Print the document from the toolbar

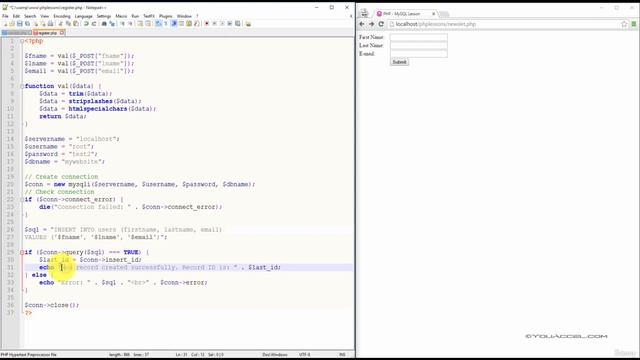pyautogui.click(x=51, y=24)
